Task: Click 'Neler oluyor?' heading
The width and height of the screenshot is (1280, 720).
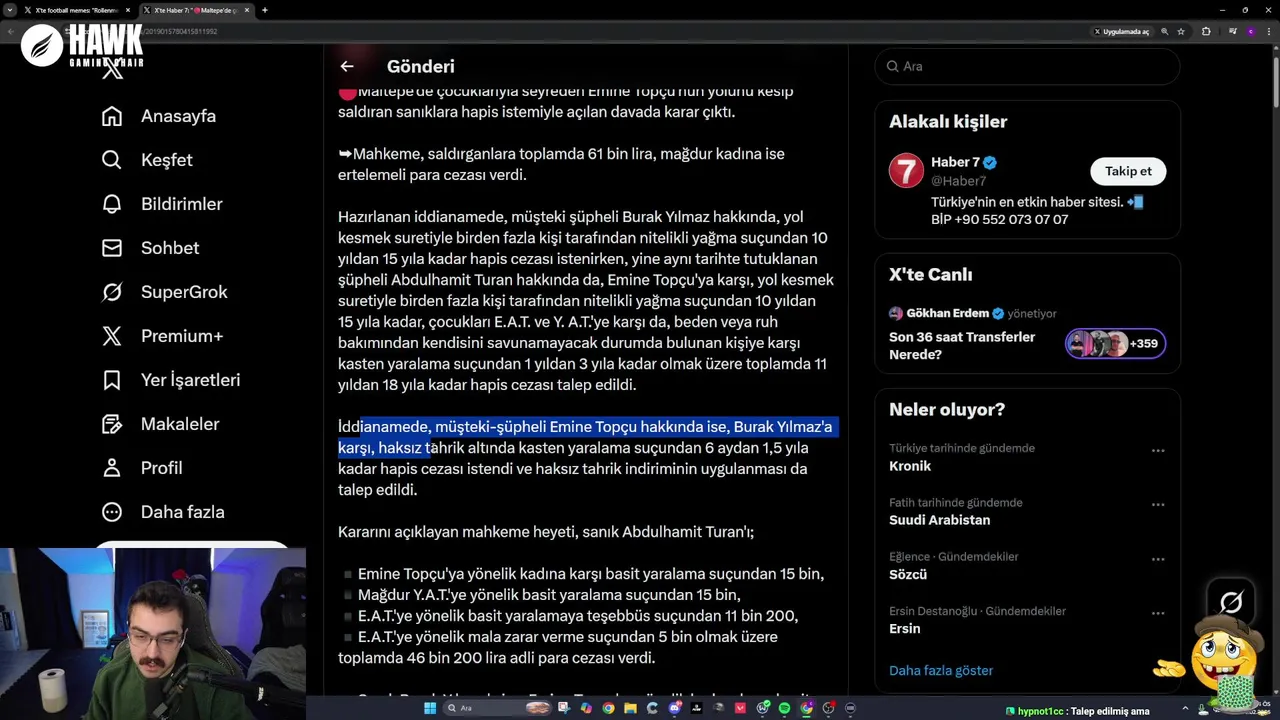Action: point(947,409)
